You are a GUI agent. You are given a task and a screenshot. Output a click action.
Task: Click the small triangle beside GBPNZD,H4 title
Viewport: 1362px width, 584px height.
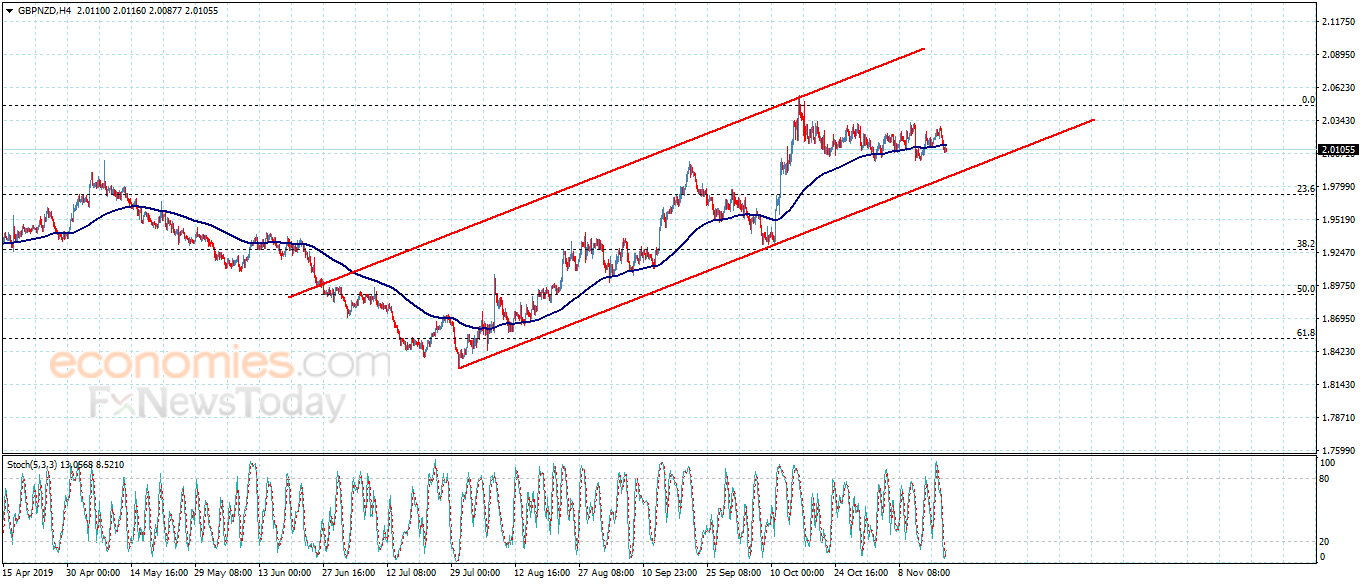[8, 10]
